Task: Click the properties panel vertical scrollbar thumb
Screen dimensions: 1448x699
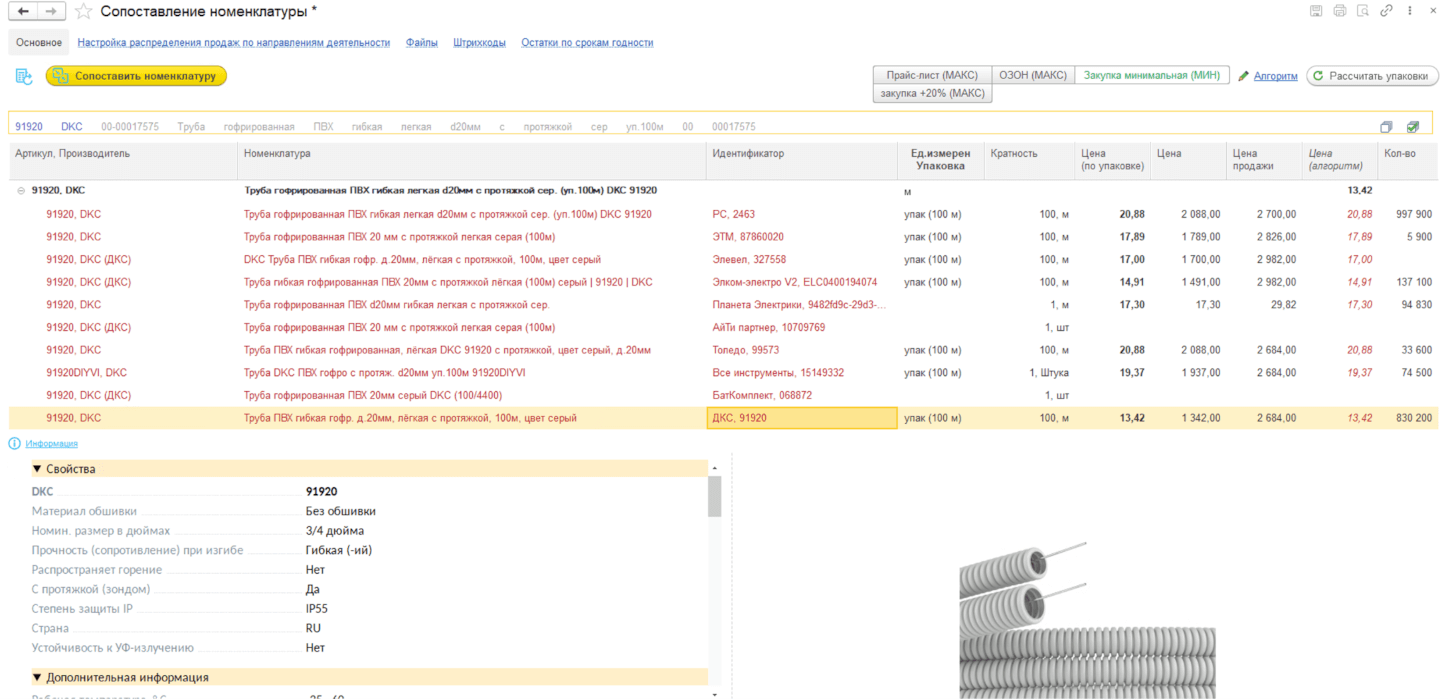Action: 714,495
